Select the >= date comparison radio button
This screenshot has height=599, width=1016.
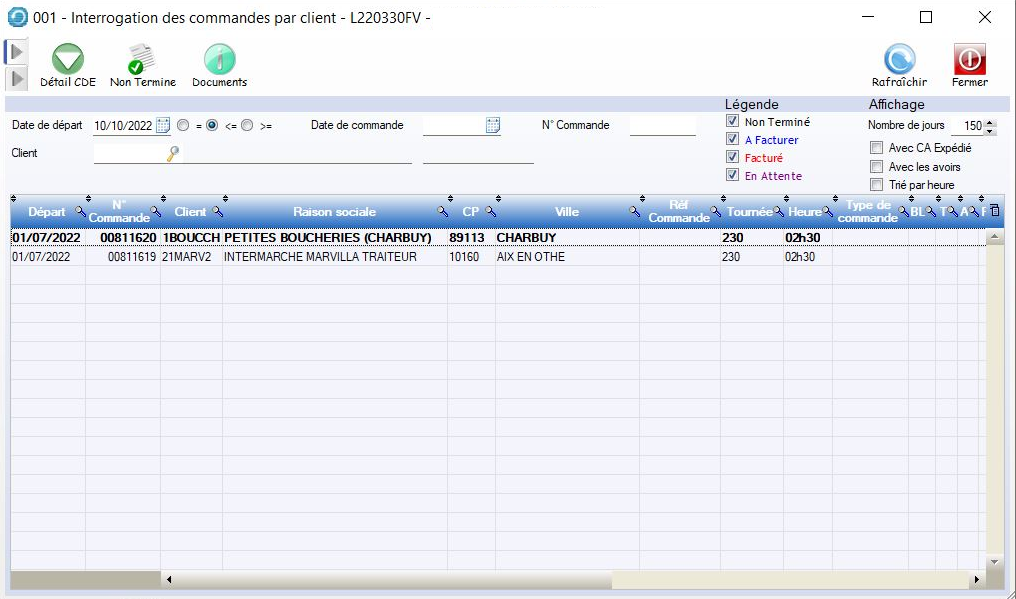tap(247, 126)
